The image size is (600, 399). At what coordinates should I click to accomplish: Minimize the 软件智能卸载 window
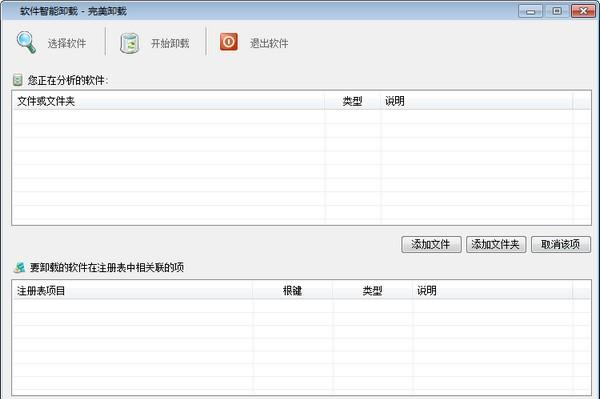[530, 11]
